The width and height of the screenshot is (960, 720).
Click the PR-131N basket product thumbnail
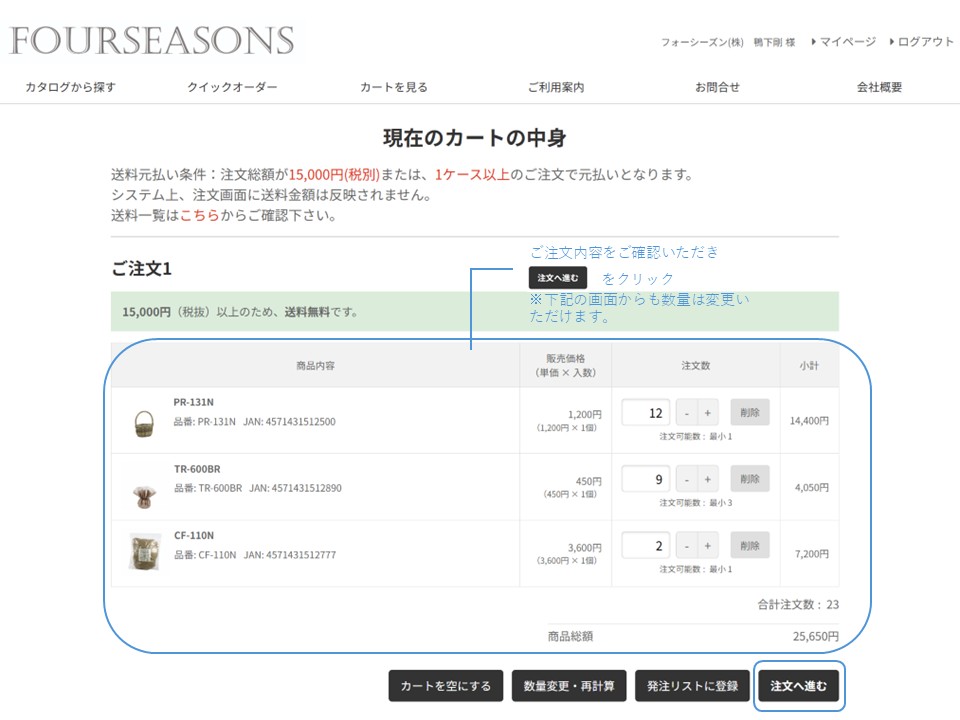pos(145,423)
